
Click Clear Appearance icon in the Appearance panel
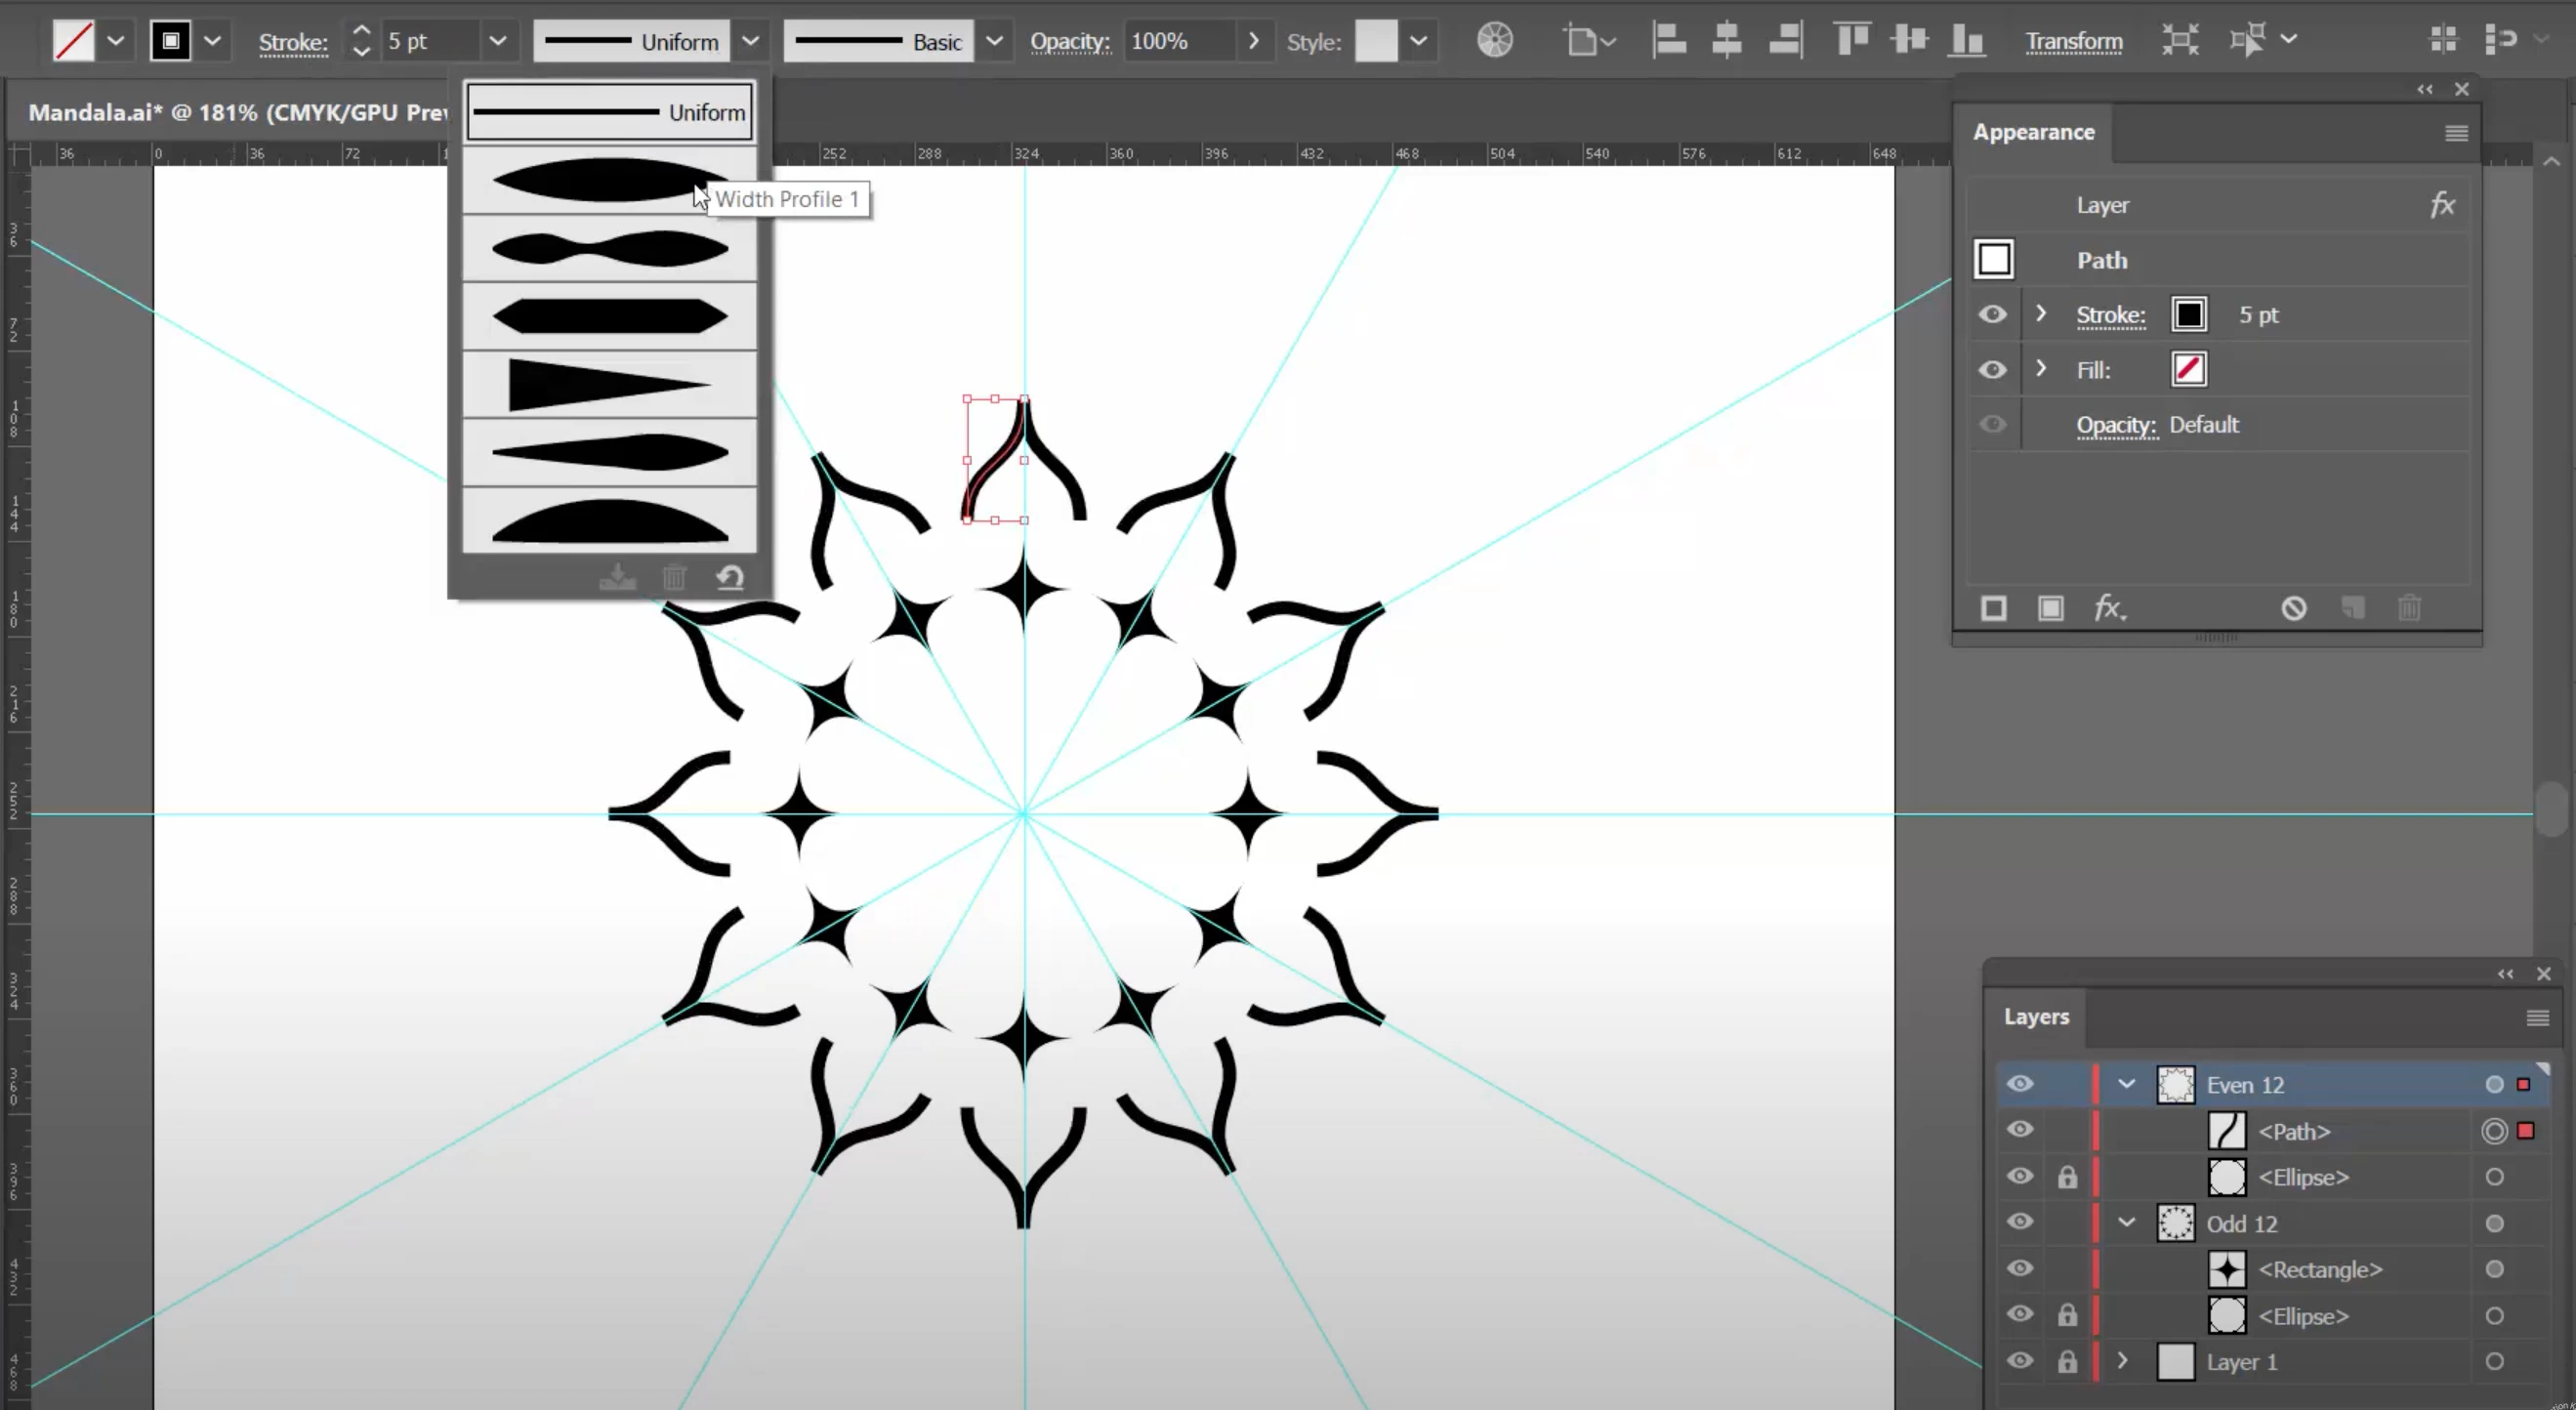(x=2294, y=608)
